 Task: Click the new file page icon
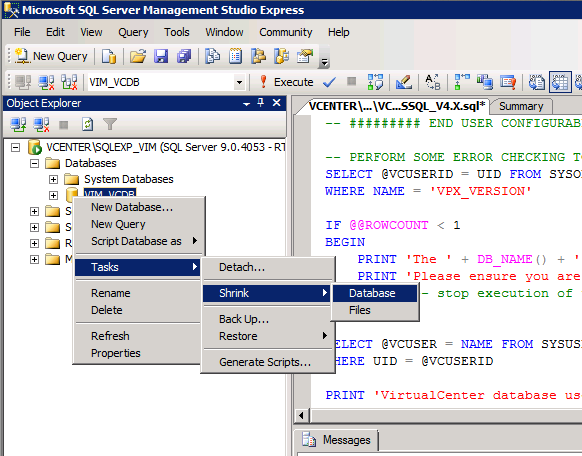[x=109, y=56]
